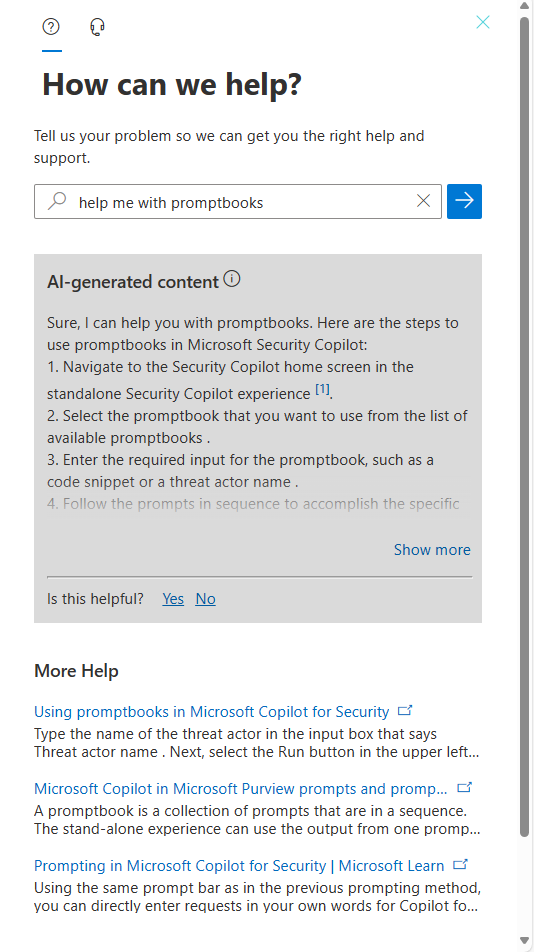Open Microsoft Purview prompts and promptbooks link
Viewport: 534px width, 952px height.
[x=240, y=789]
